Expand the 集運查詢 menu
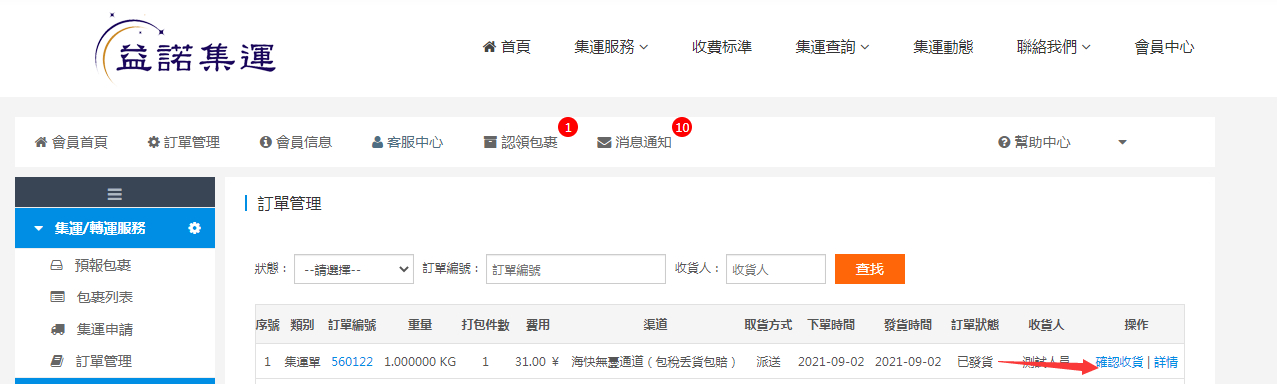 832,47
